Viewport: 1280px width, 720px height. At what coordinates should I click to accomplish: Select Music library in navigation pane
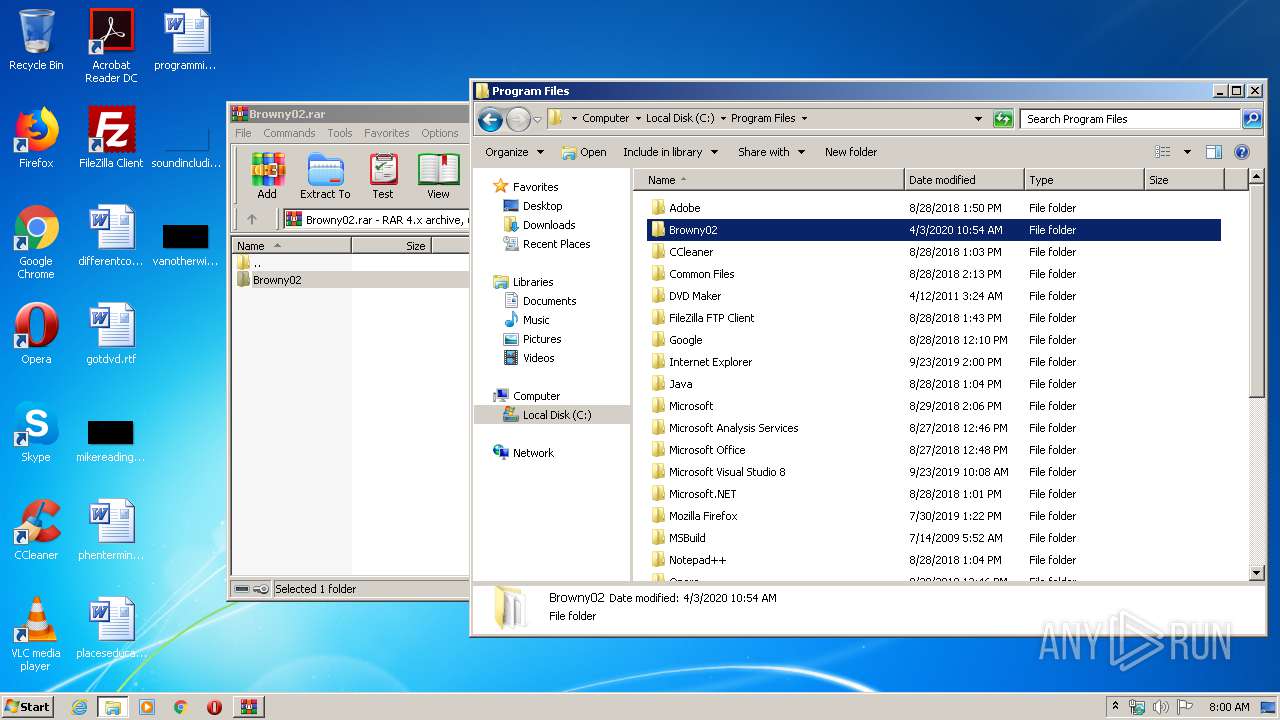(x=536, y=320)
